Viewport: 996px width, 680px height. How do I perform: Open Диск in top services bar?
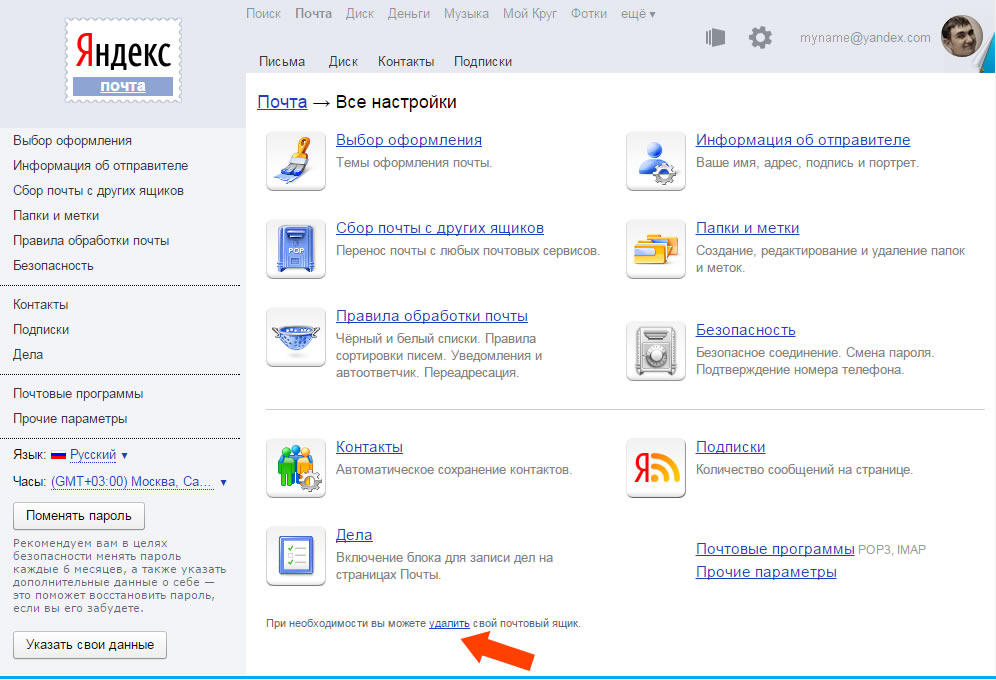[360, 13]
